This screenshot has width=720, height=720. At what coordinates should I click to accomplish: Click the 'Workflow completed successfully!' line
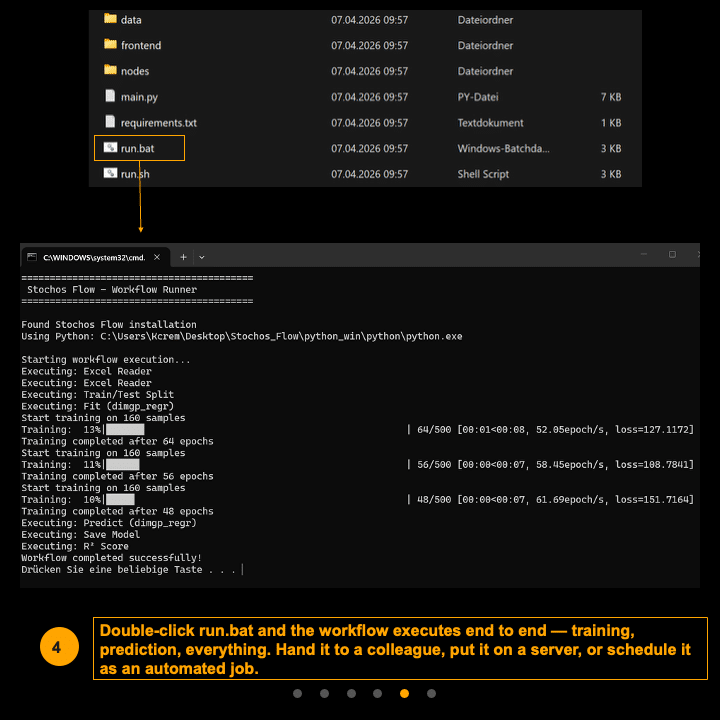pos(112,557)
